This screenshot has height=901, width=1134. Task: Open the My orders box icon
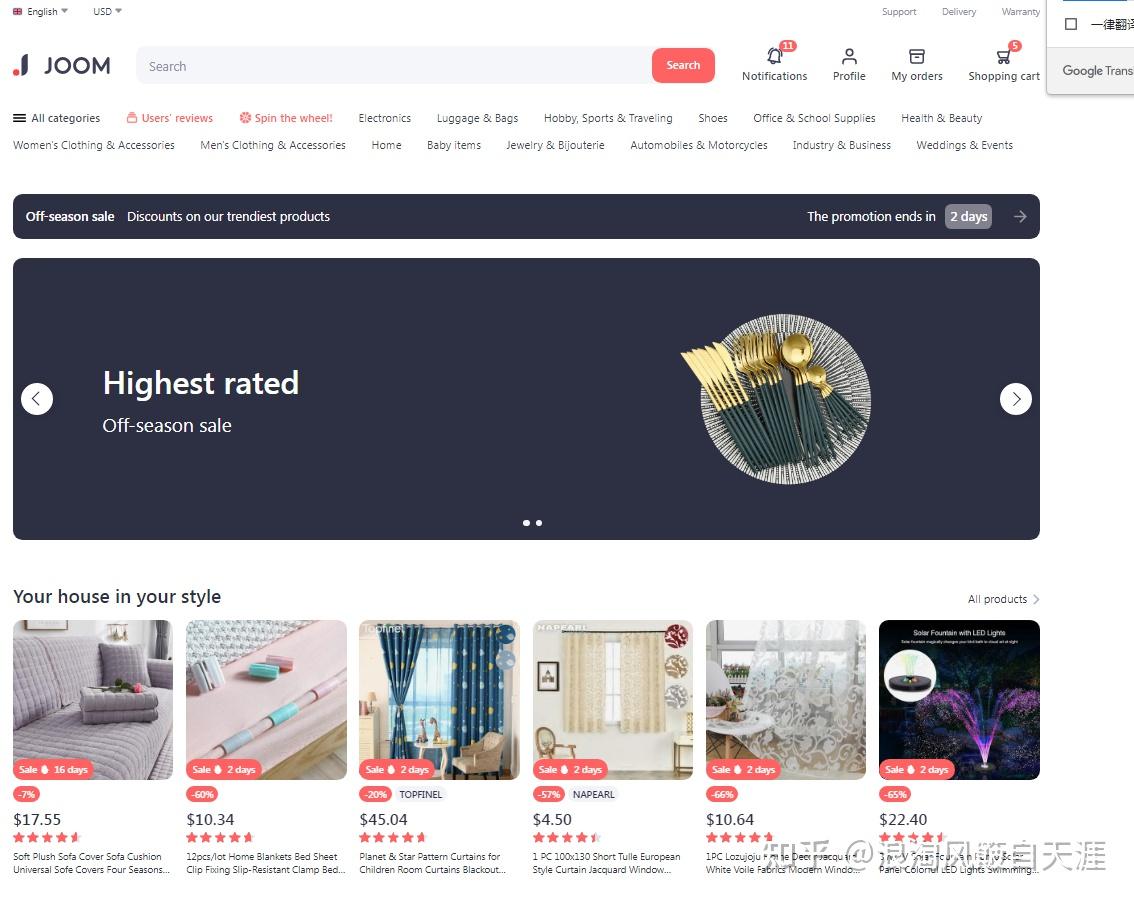(916, 56)
